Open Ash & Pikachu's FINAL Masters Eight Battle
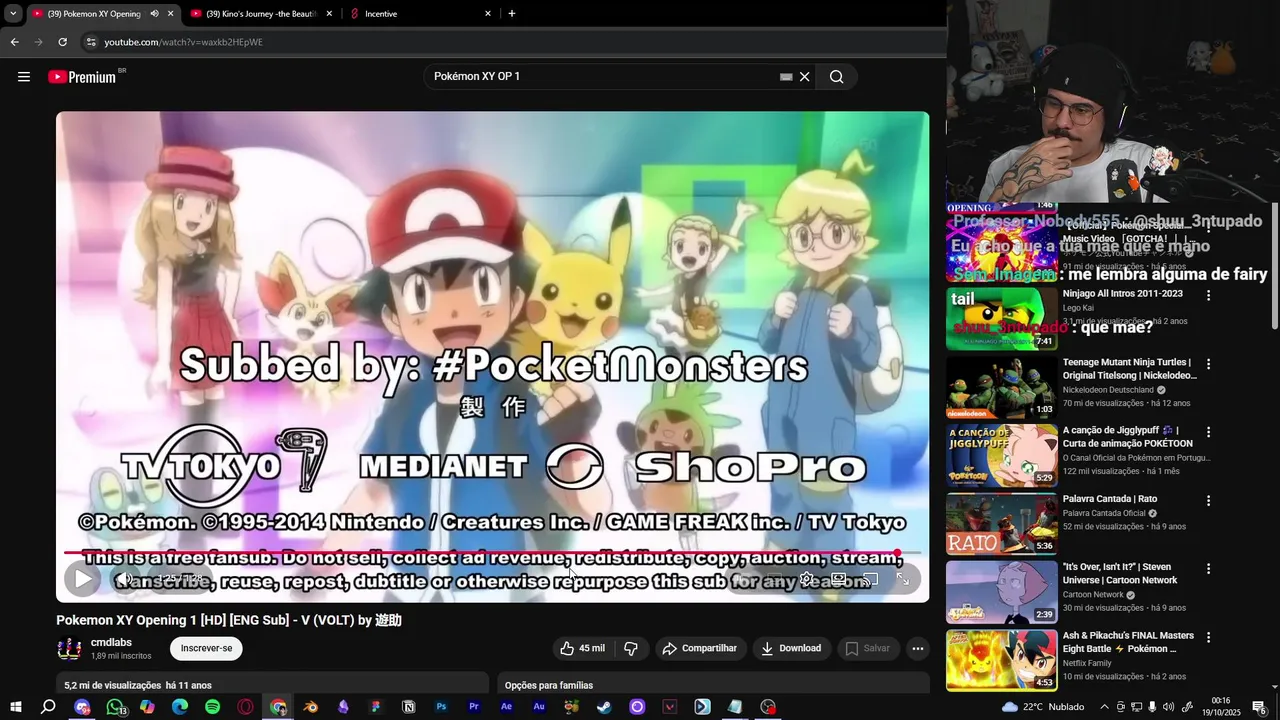The width and height of the screenshot is (1280, 720). [x=1128, y=642]
